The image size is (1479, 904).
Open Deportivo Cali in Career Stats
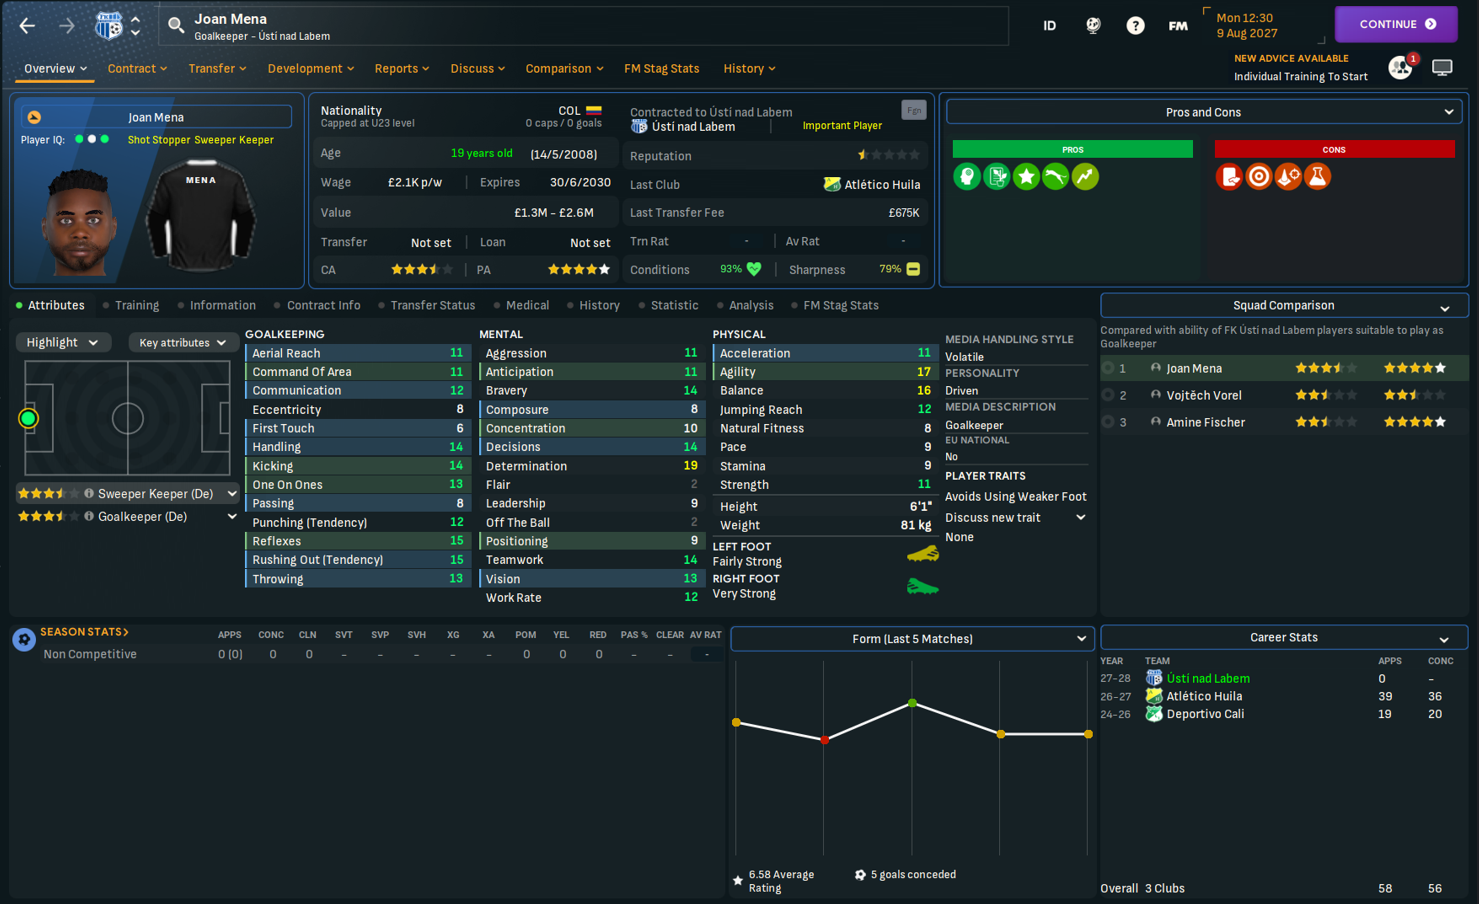(x=1206, y=714)
